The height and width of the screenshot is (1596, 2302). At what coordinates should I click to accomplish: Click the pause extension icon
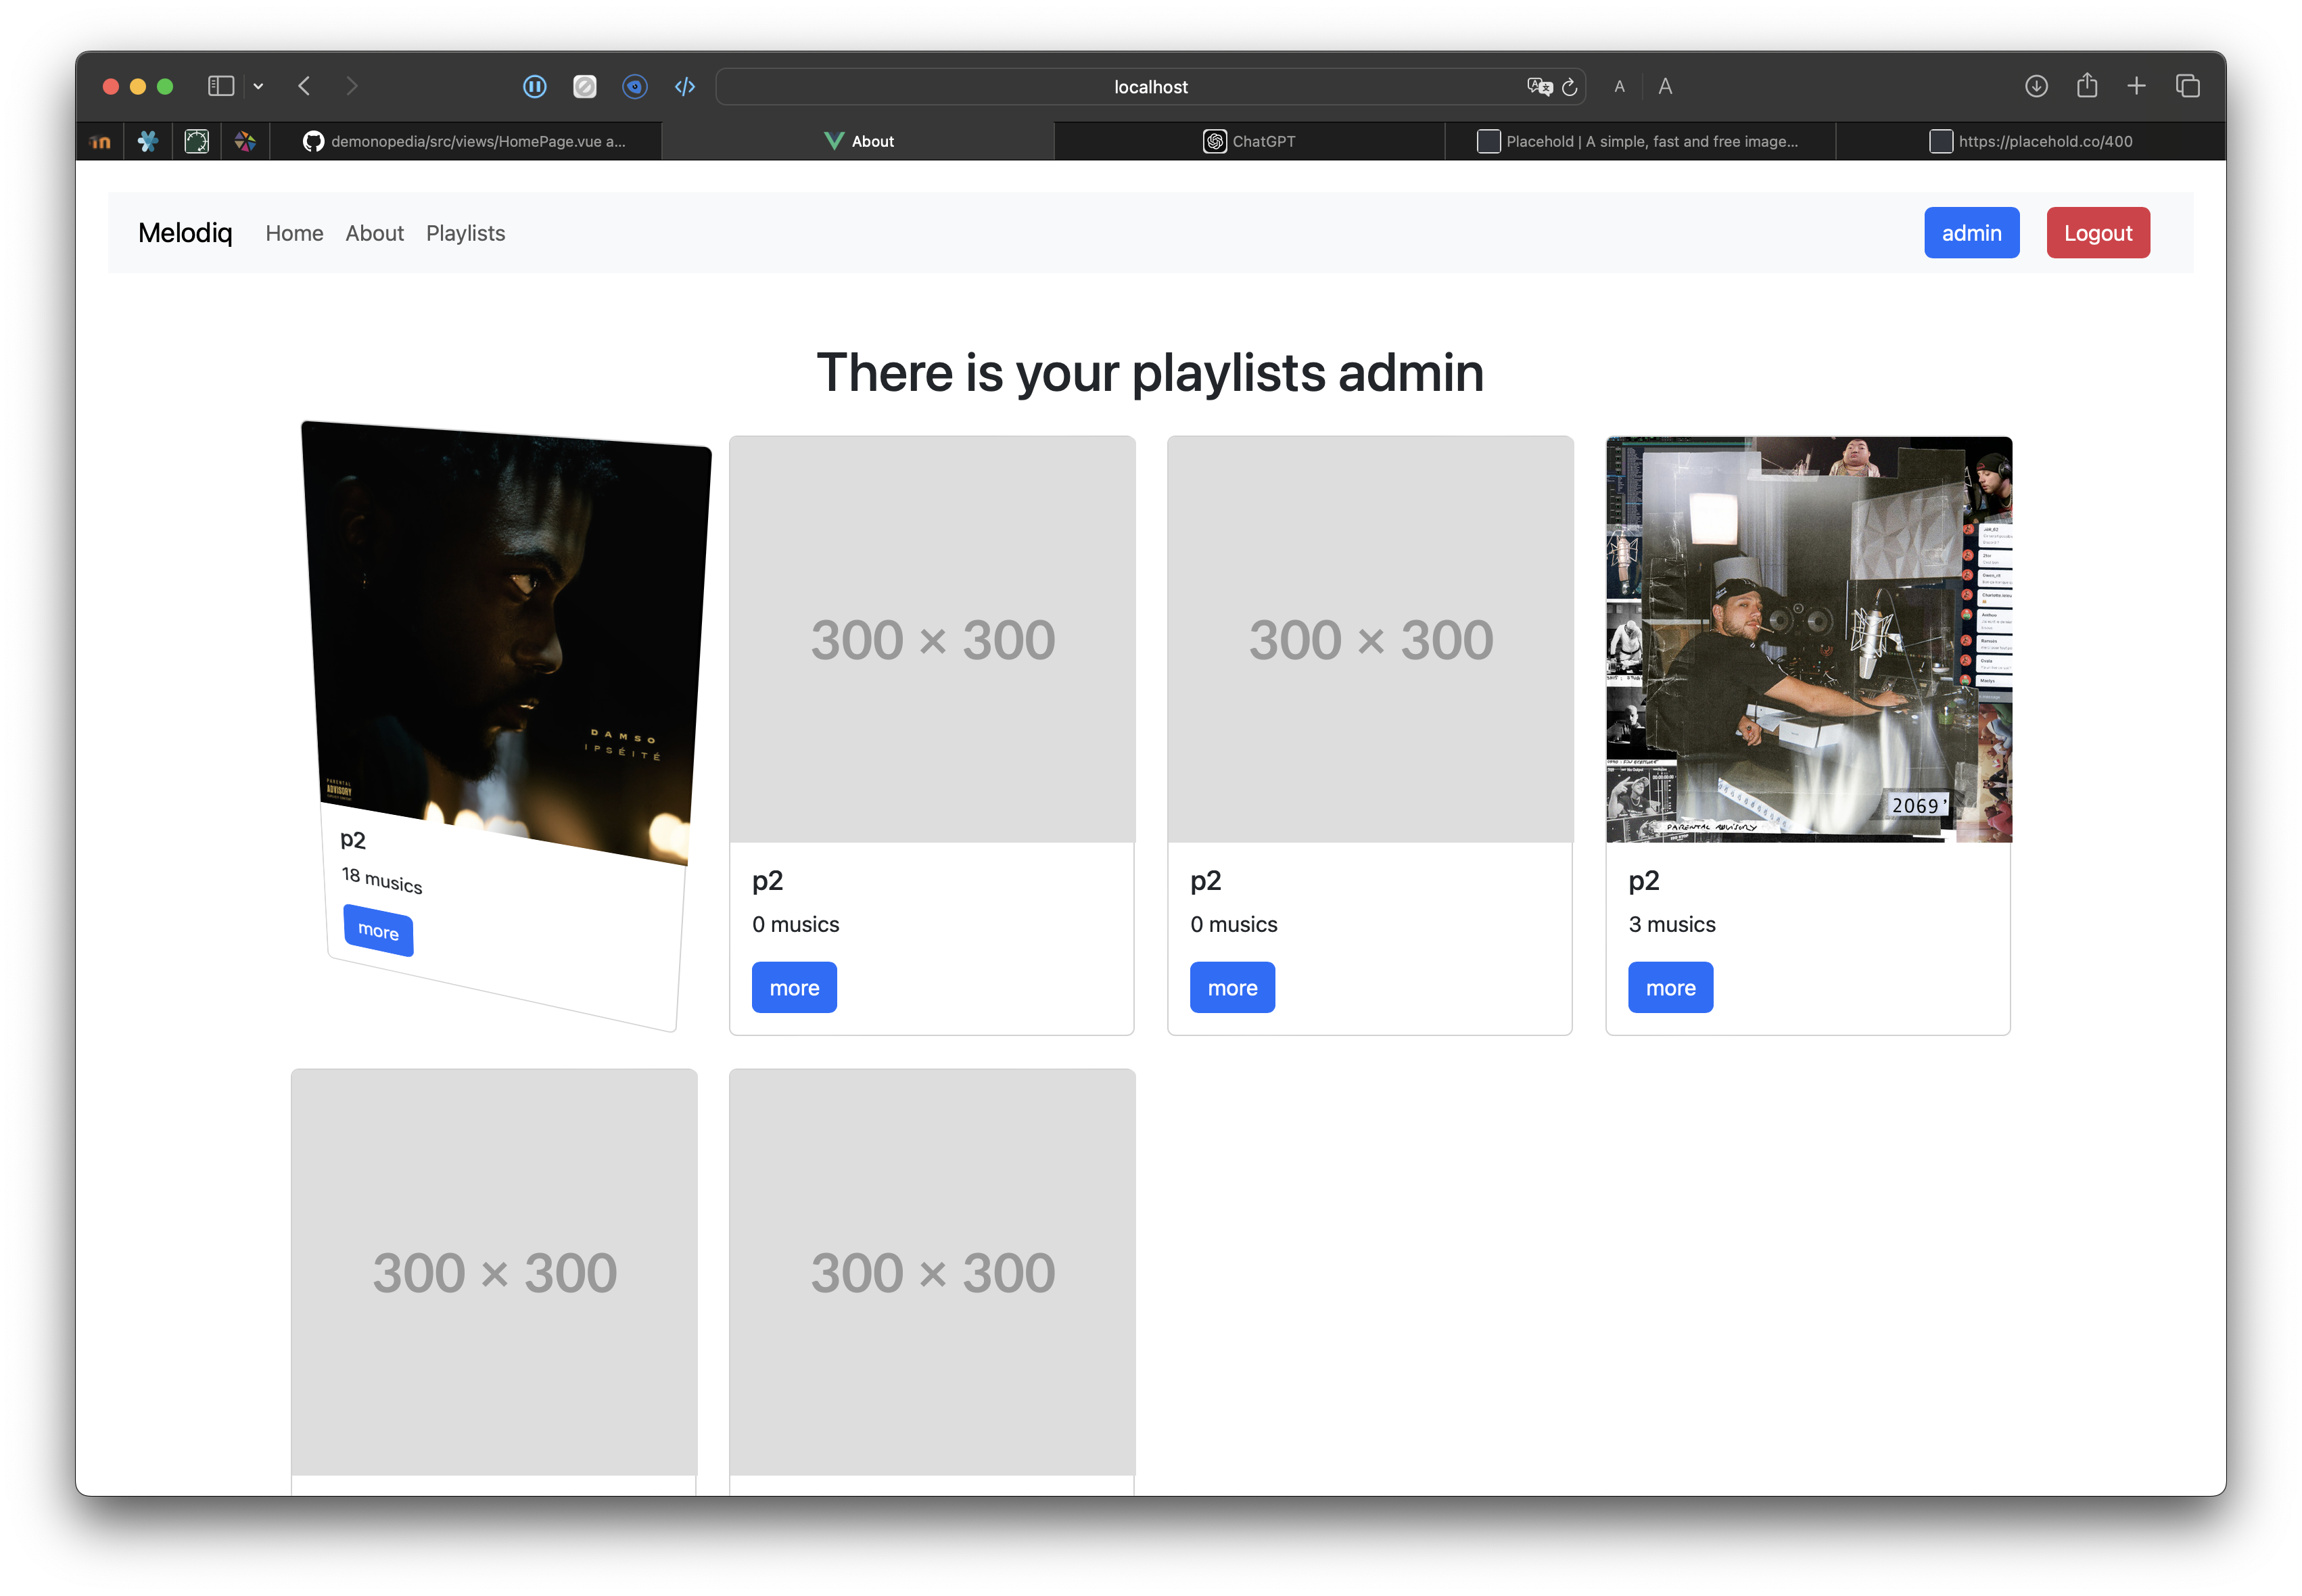(x=535, y=87)
